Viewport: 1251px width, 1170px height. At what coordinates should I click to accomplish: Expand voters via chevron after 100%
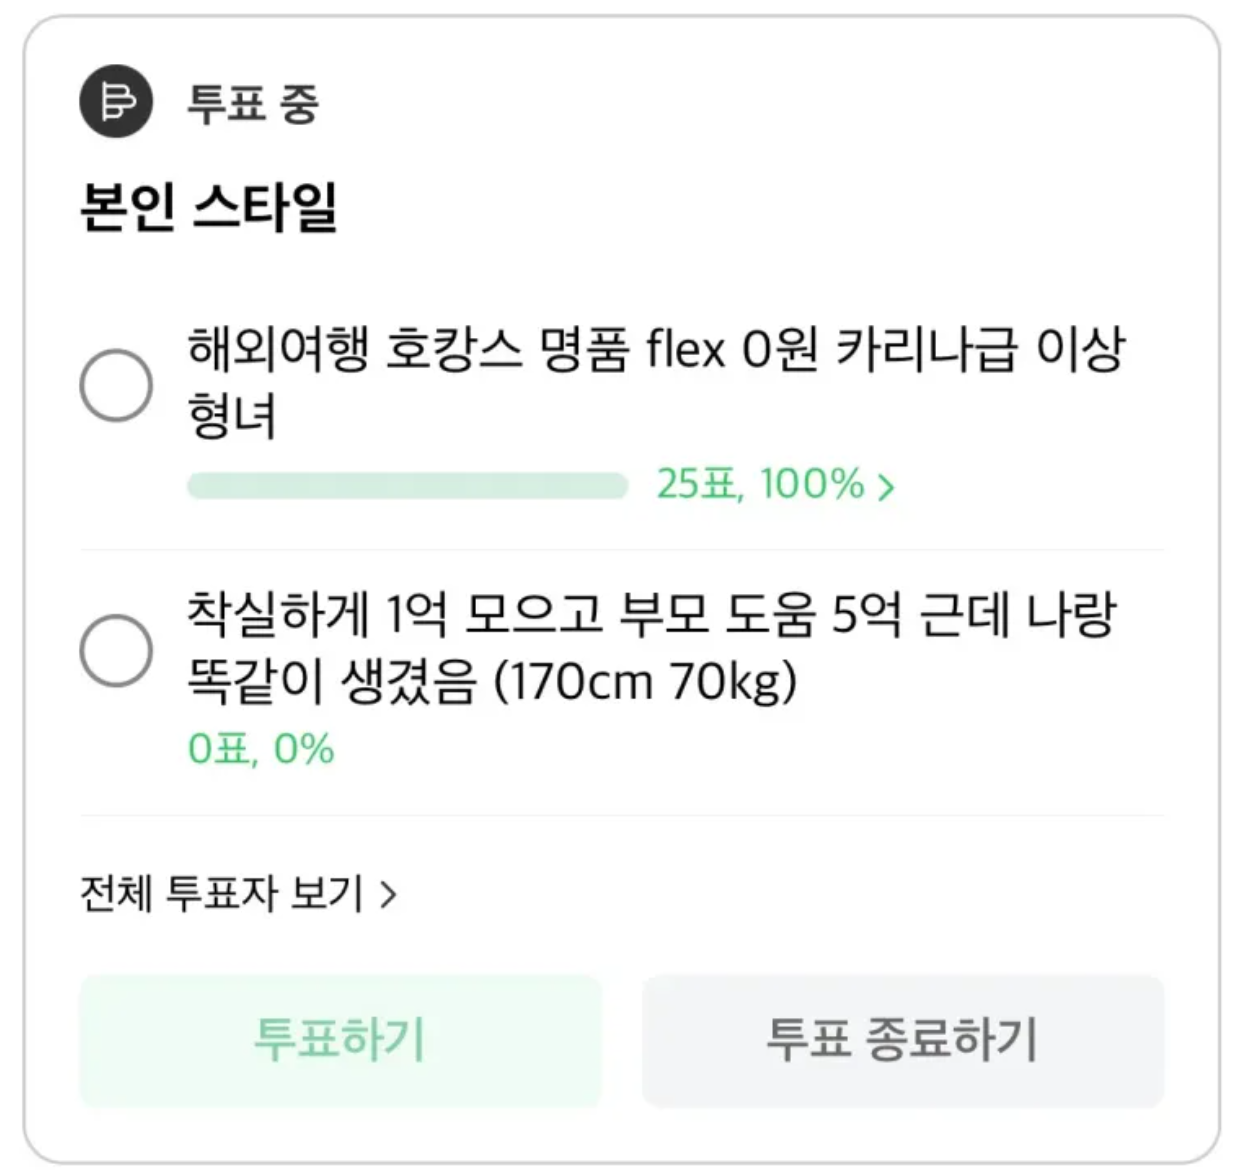click(886, 487)
